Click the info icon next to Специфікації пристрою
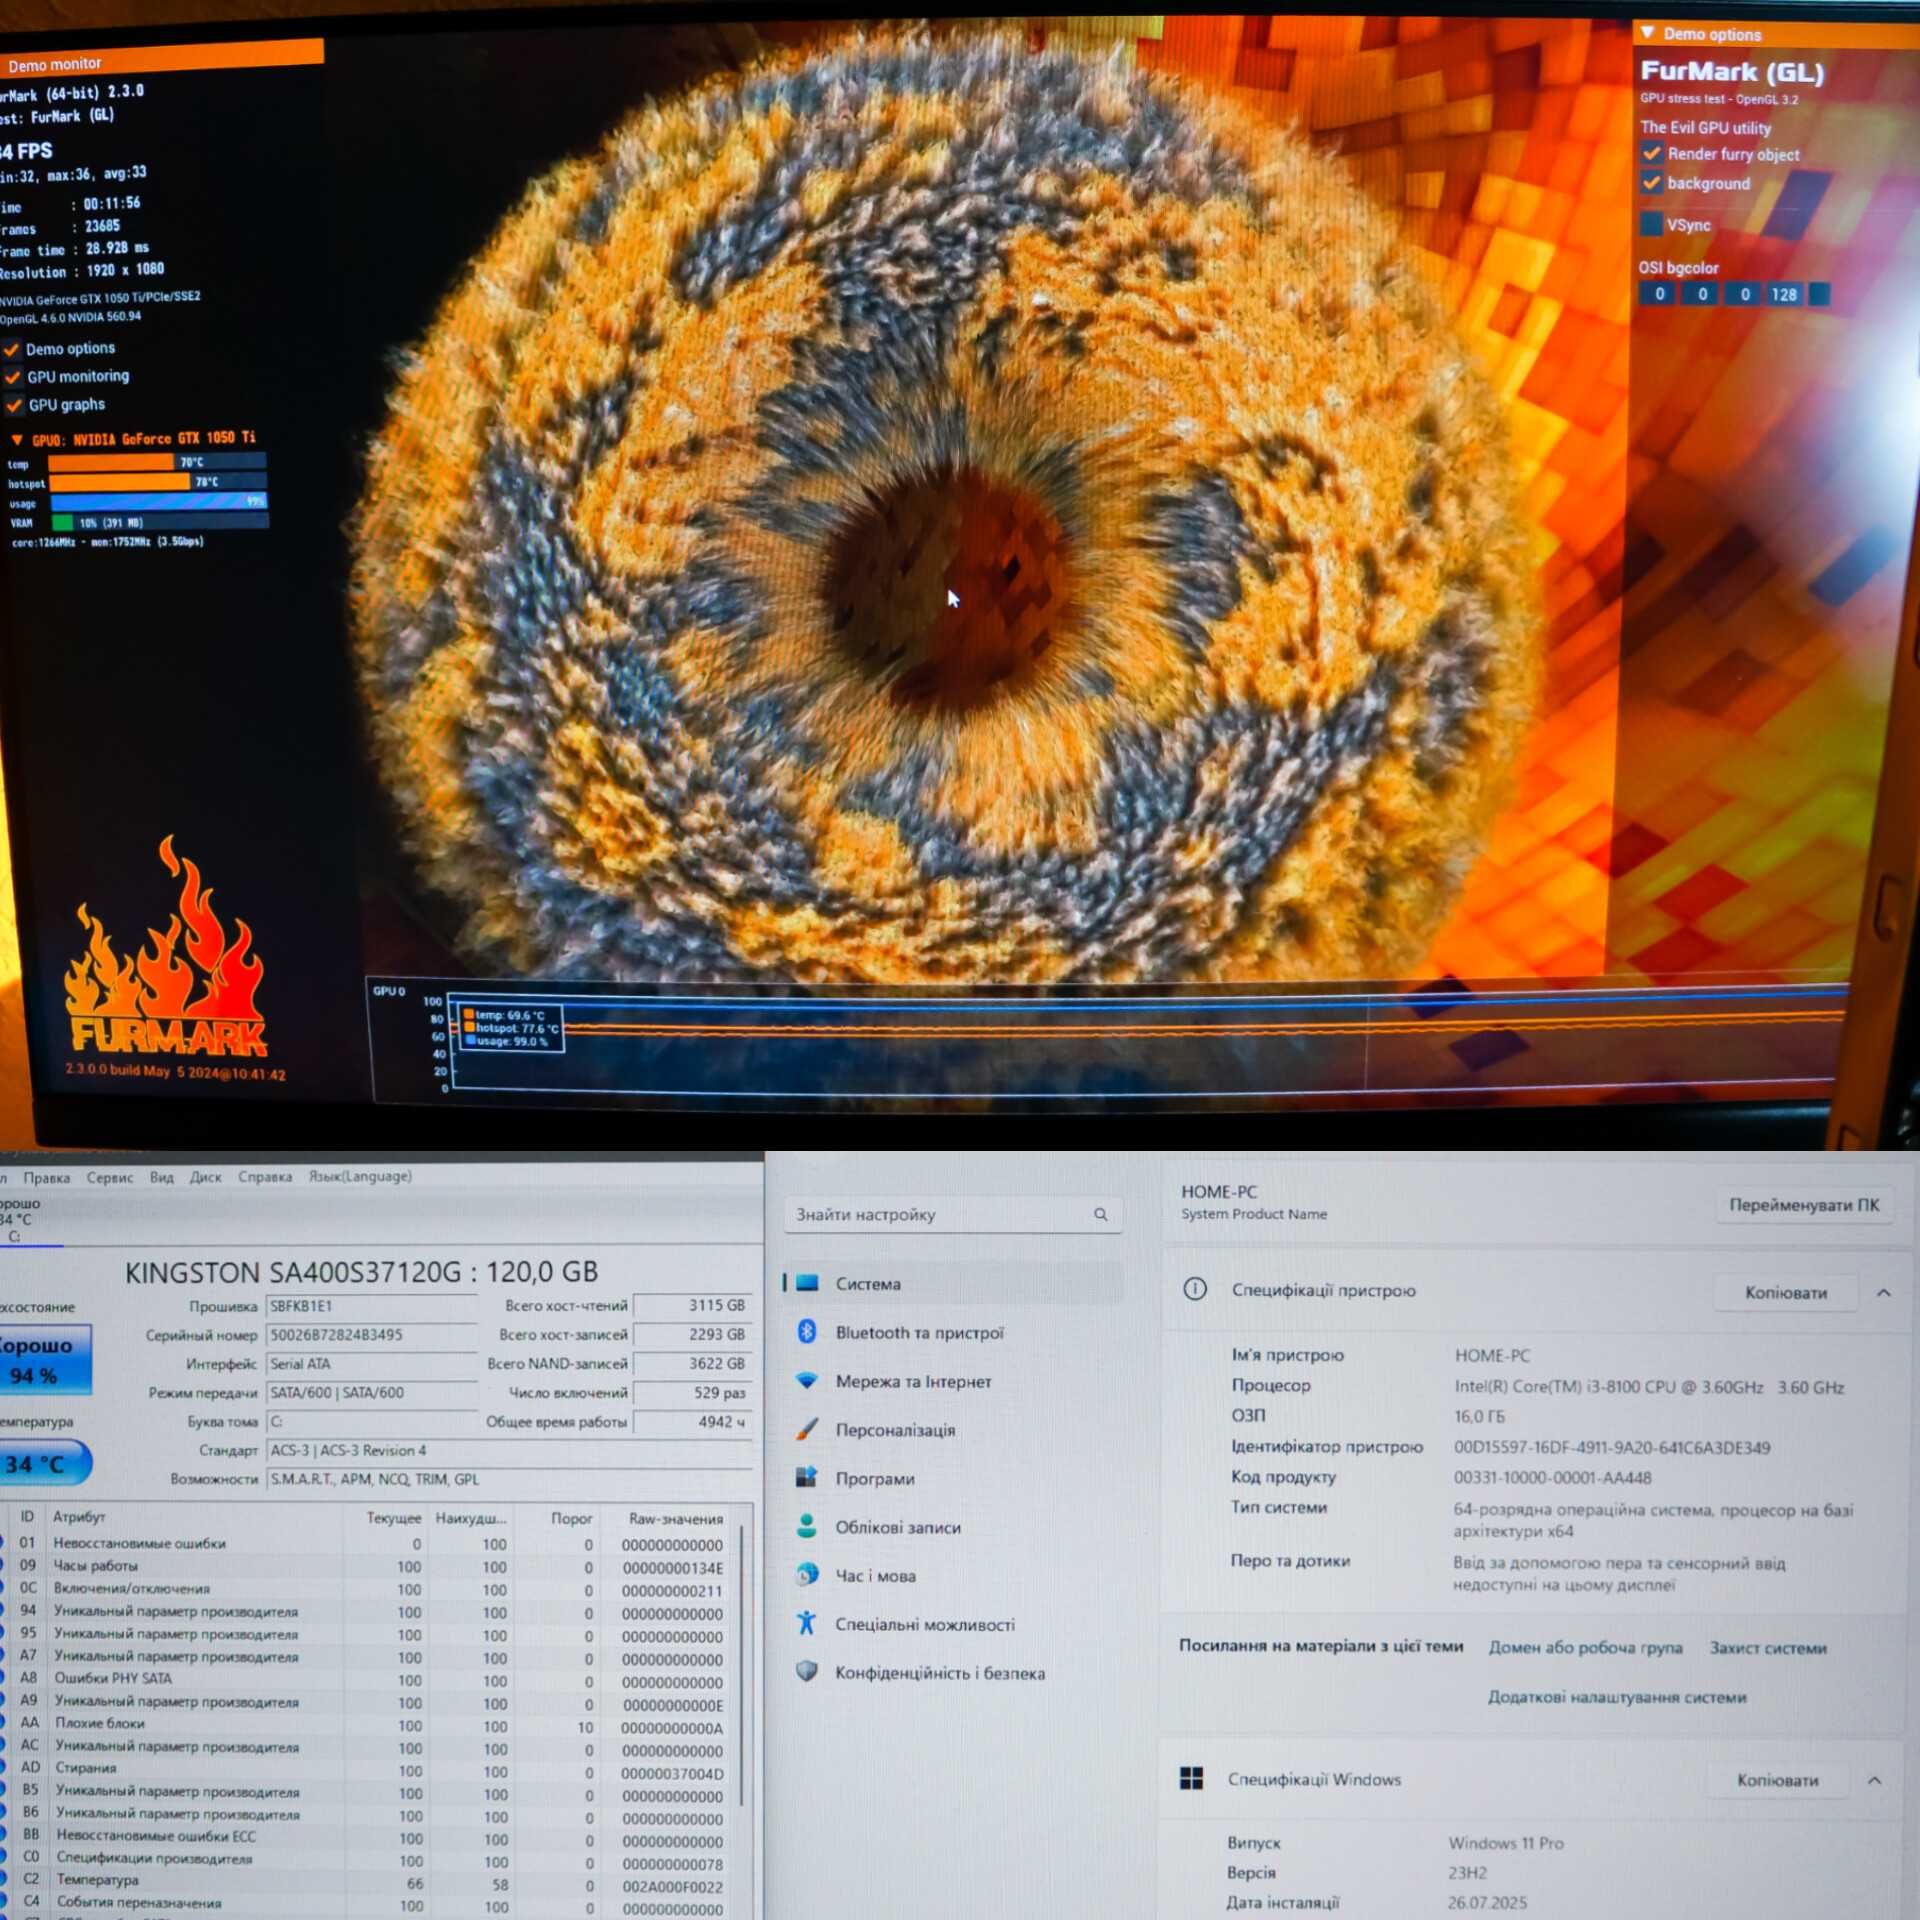 [x=1195, y=1289]
